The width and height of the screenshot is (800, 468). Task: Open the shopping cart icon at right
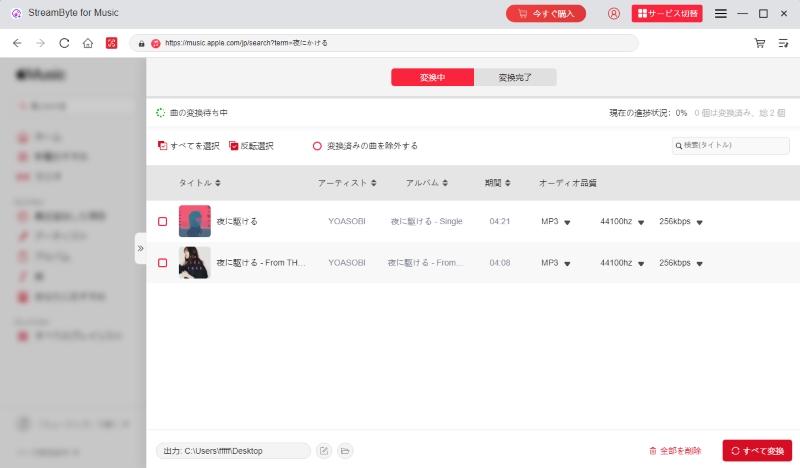pyautogui.click(x=760, y=43)
